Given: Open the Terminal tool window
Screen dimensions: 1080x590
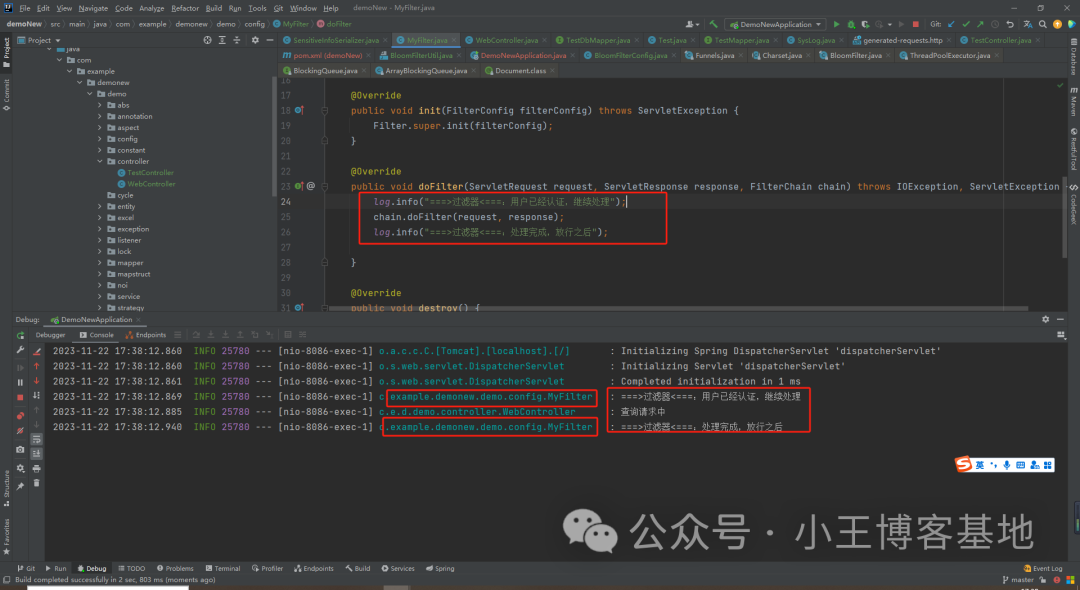Looking at the screenshot, I should click(222, 569).
